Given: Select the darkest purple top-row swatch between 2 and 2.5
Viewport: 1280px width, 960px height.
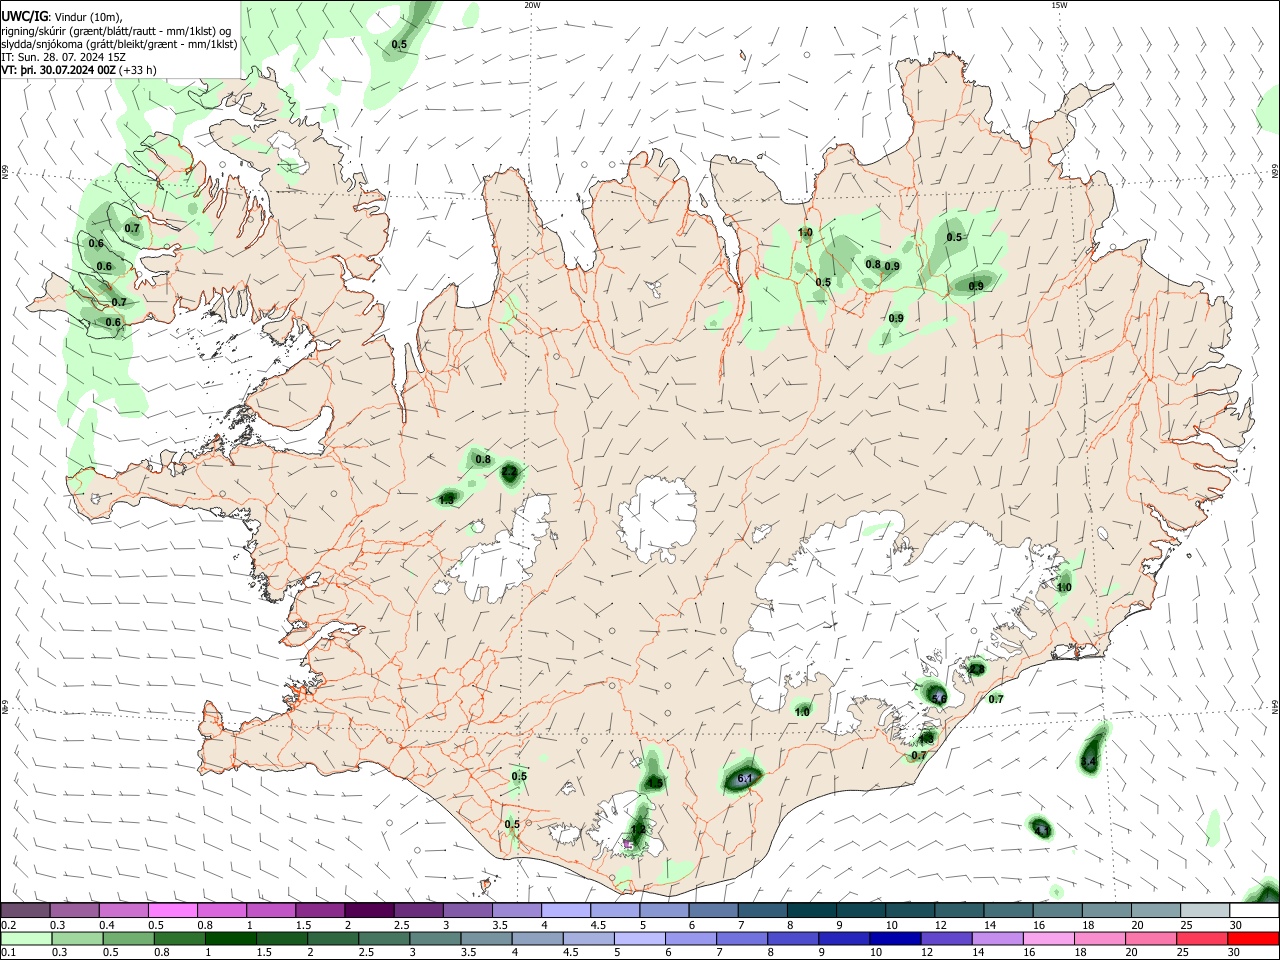Looking at the screenshot, I should pyautogui.click(x=369, y=911).
